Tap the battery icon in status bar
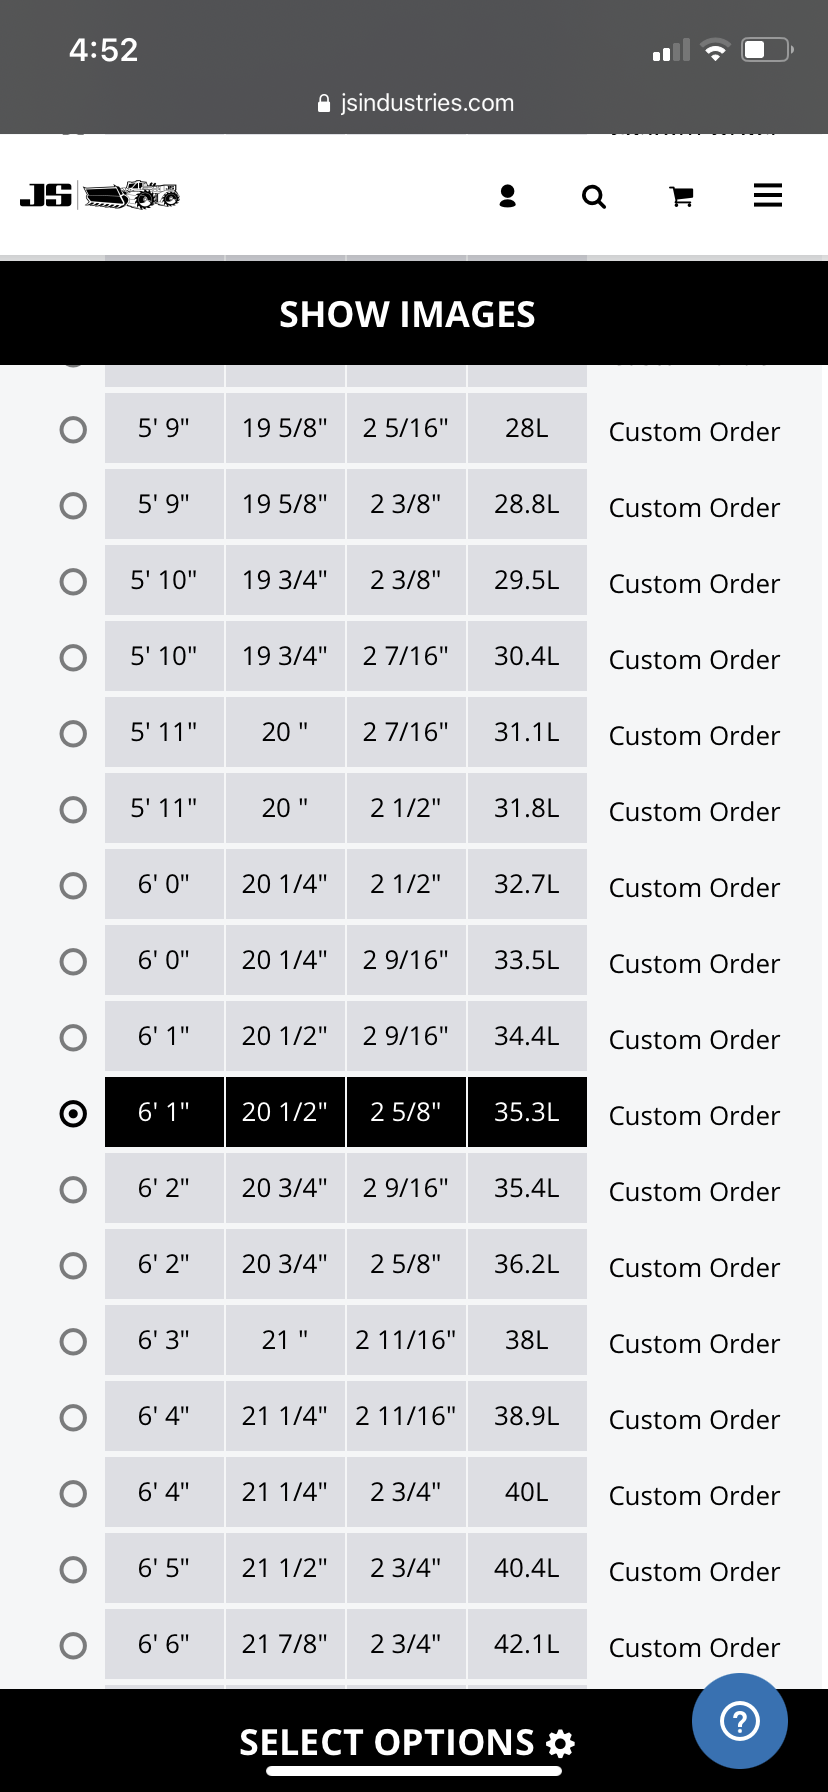 tap(766, 50)
